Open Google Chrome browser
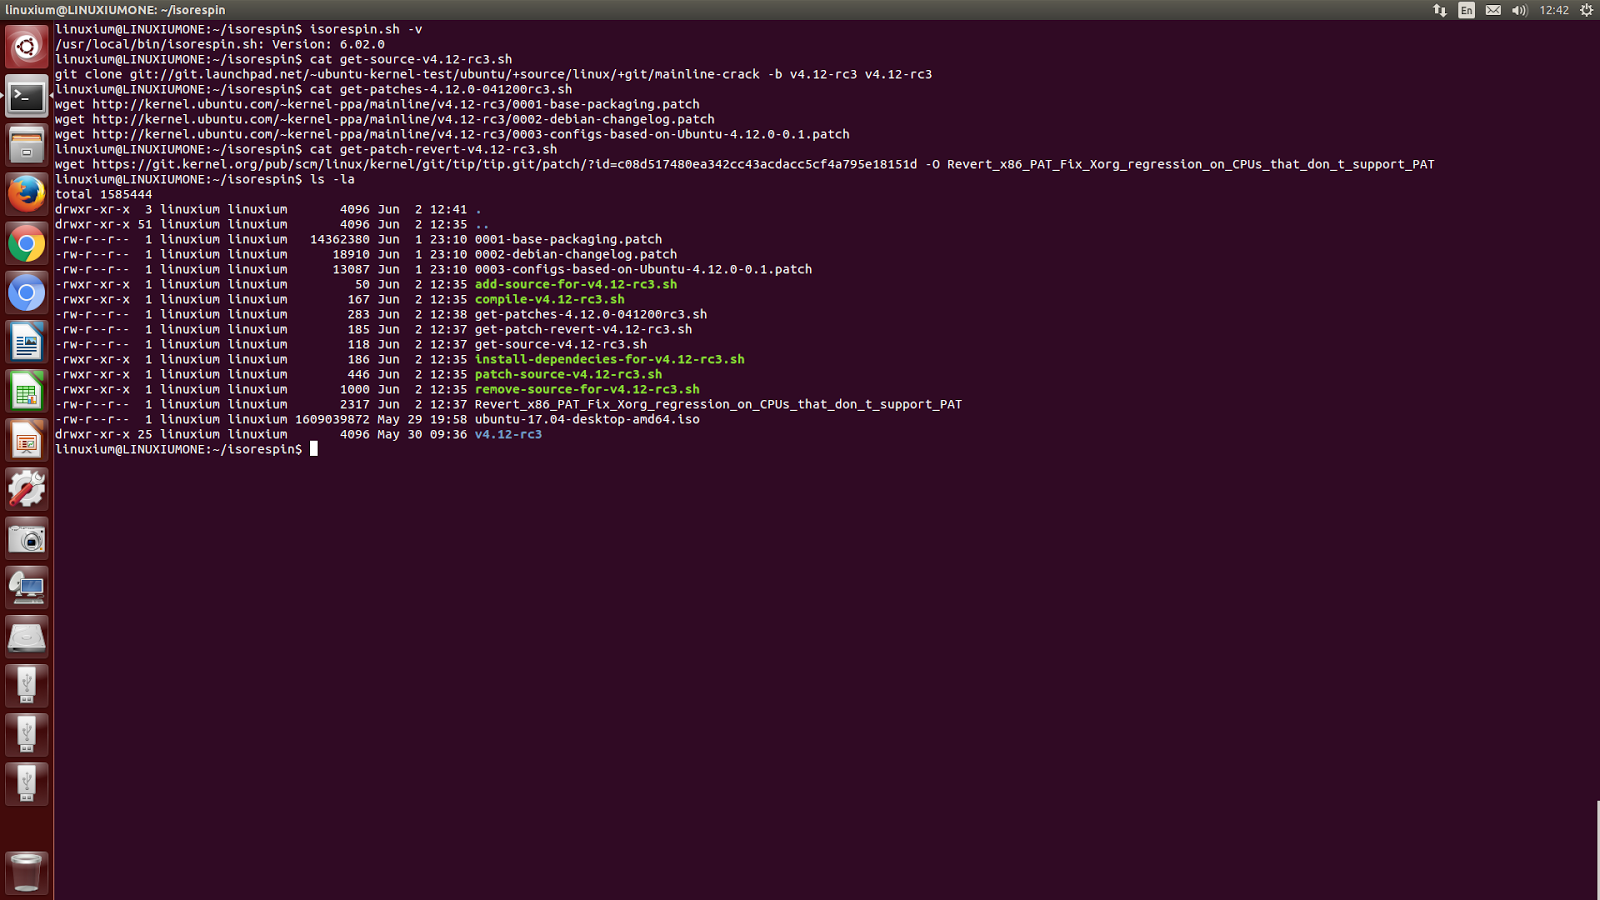1600x900 pixels. click(x=26, y=243)
